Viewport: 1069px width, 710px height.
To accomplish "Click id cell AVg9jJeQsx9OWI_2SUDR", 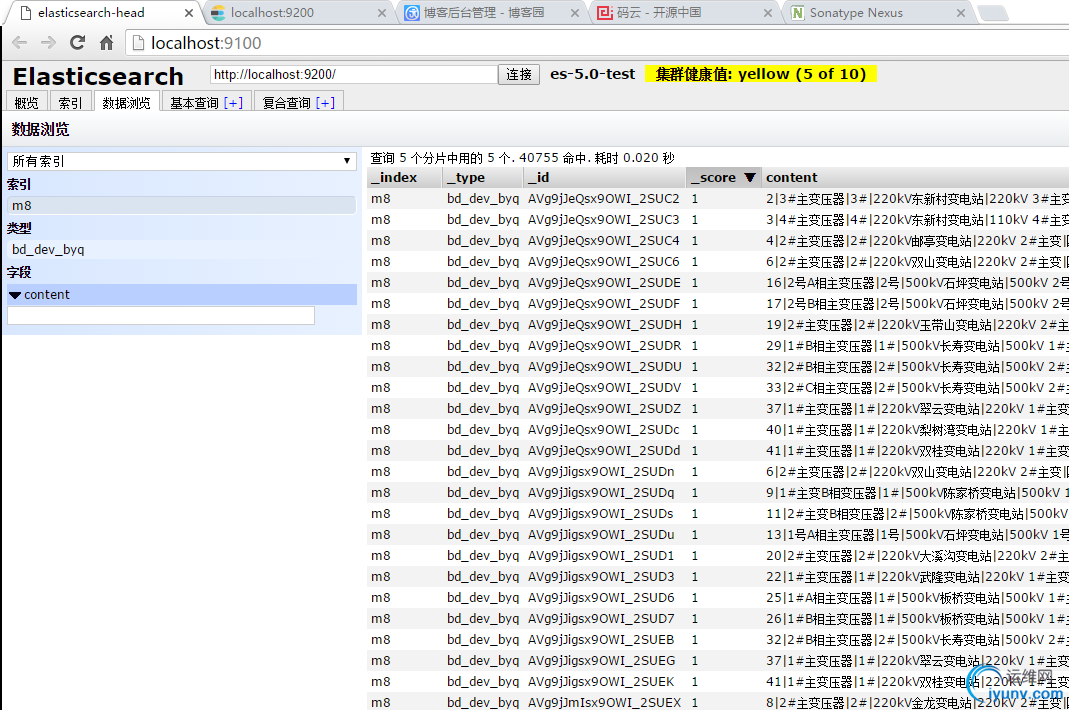I will (604, 346).
